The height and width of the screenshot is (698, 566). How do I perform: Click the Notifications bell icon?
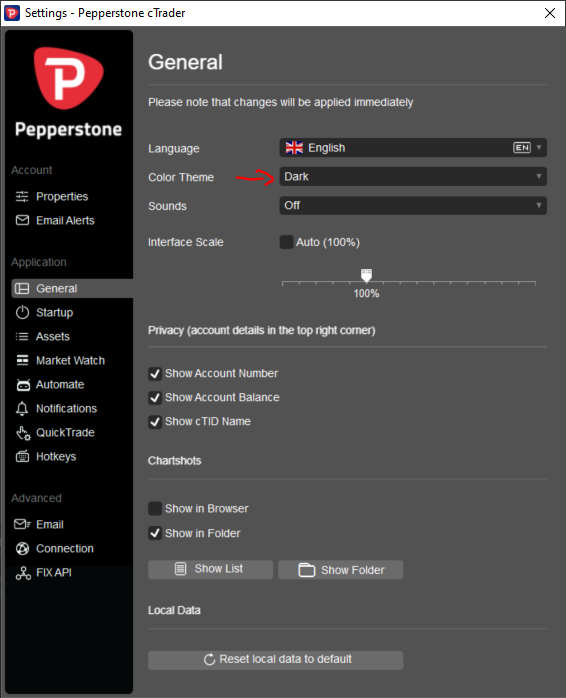click(x=22, y=409)
